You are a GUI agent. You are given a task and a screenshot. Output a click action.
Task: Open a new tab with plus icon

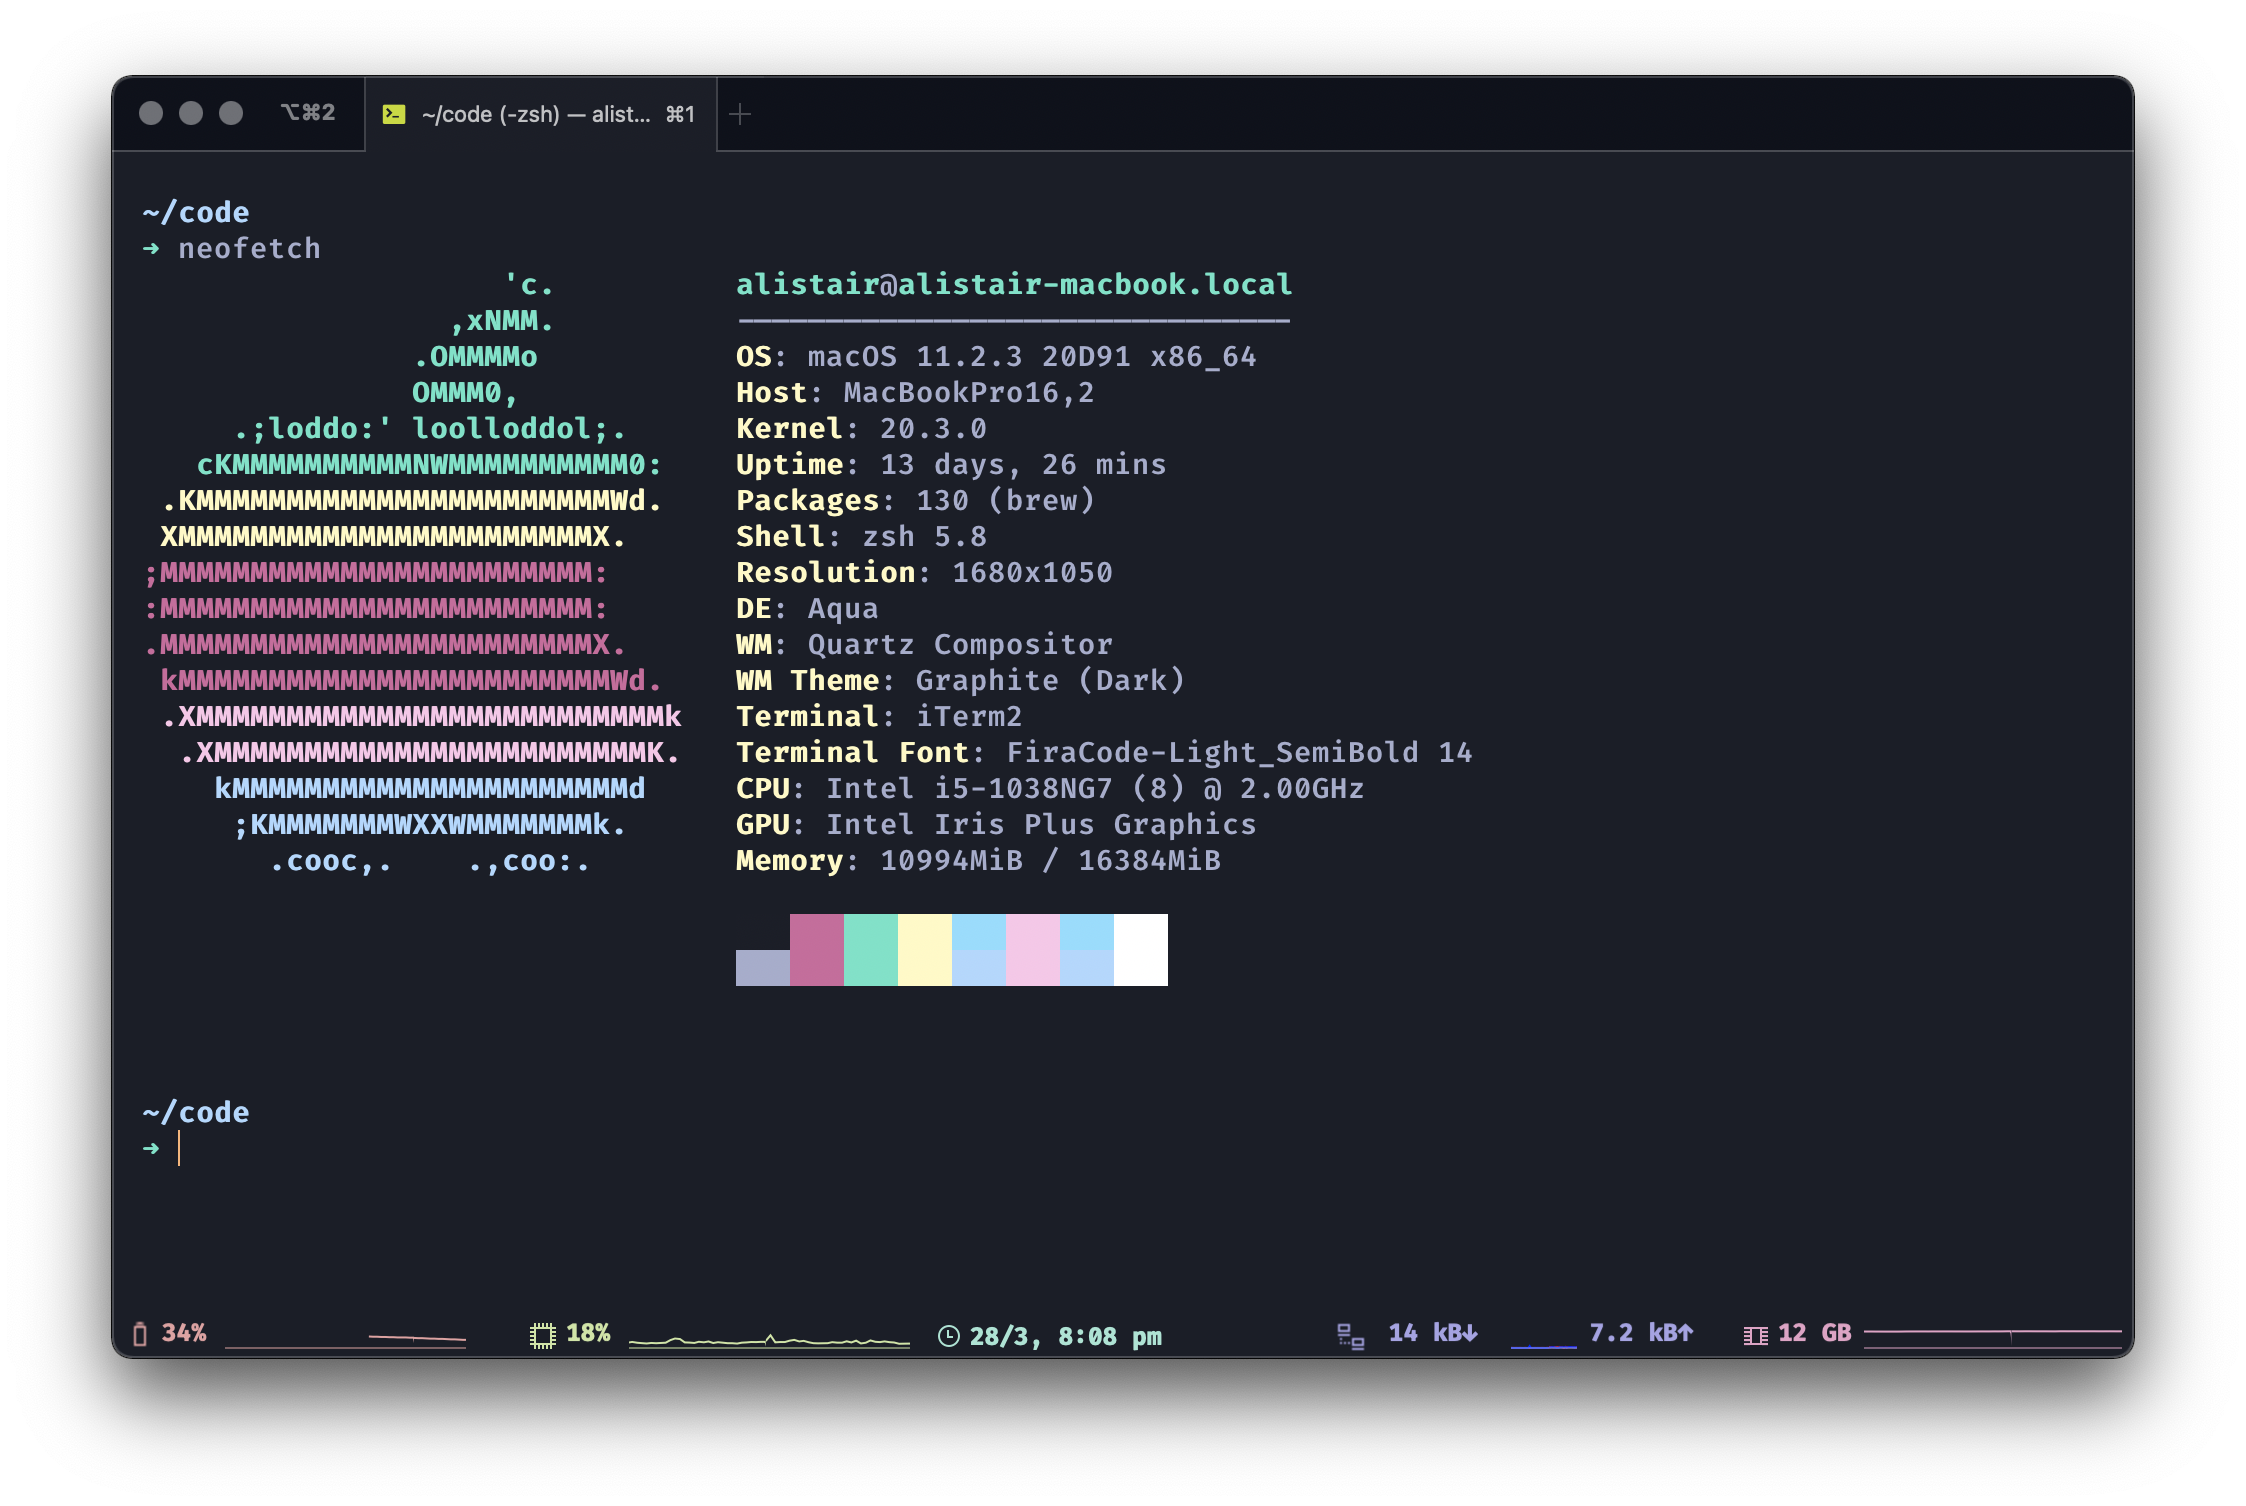pyautogui.click(x=740, y=114)
